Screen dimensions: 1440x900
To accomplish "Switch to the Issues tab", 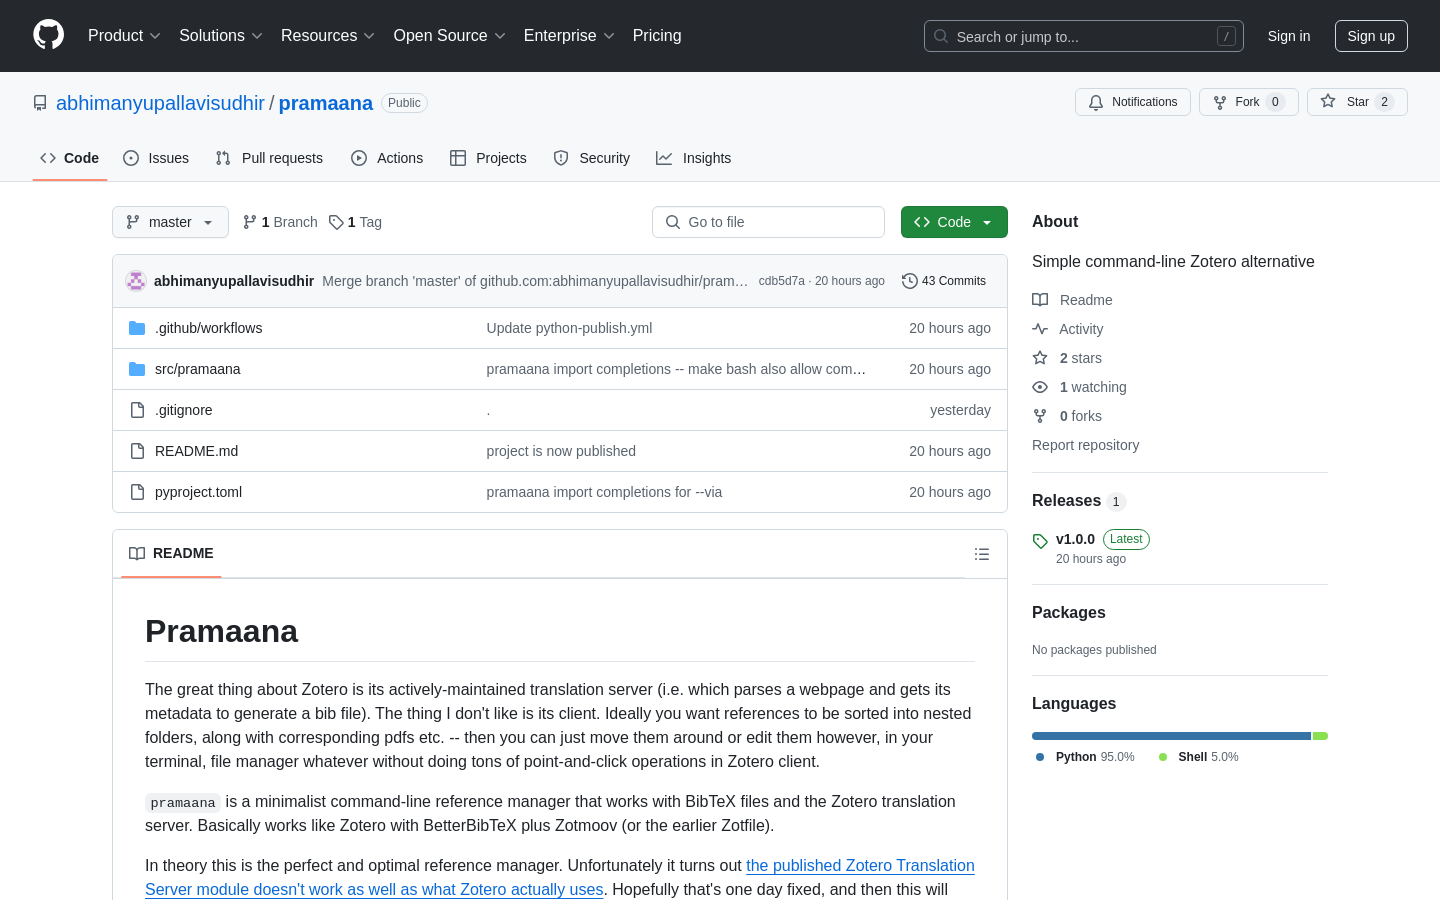I will point(156,158).
